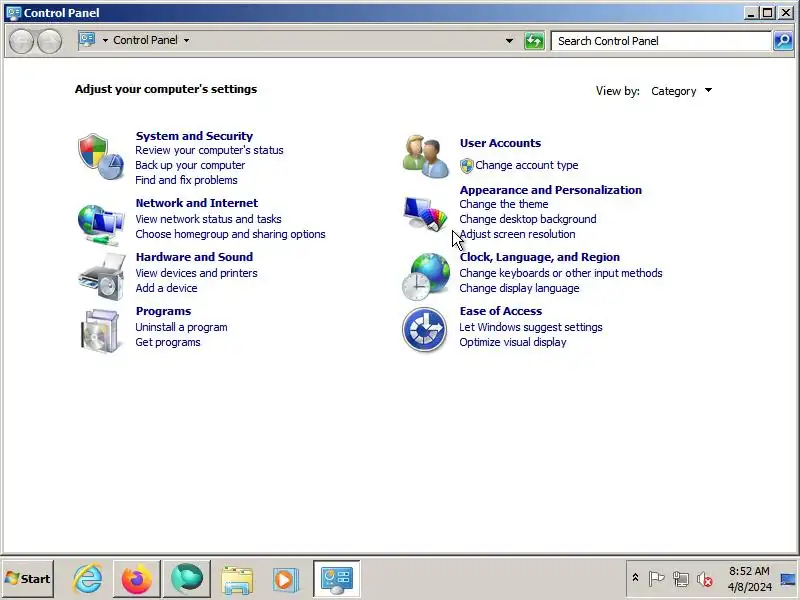Expand the arrow before Control Panel breadcrumb
The width and height of the screenshot is (800, 600).
point(105,40)
